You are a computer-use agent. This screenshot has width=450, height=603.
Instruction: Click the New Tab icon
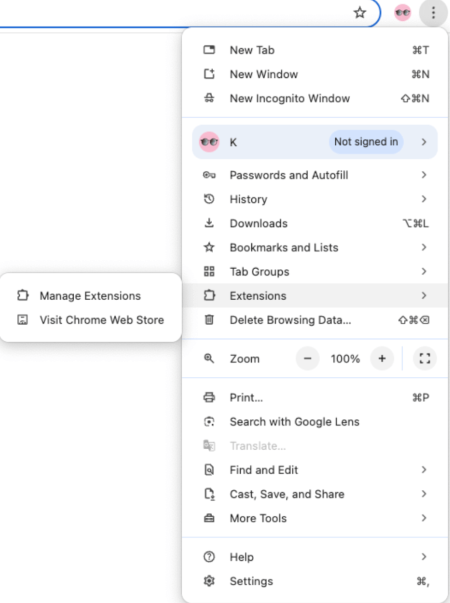point(209,50)
